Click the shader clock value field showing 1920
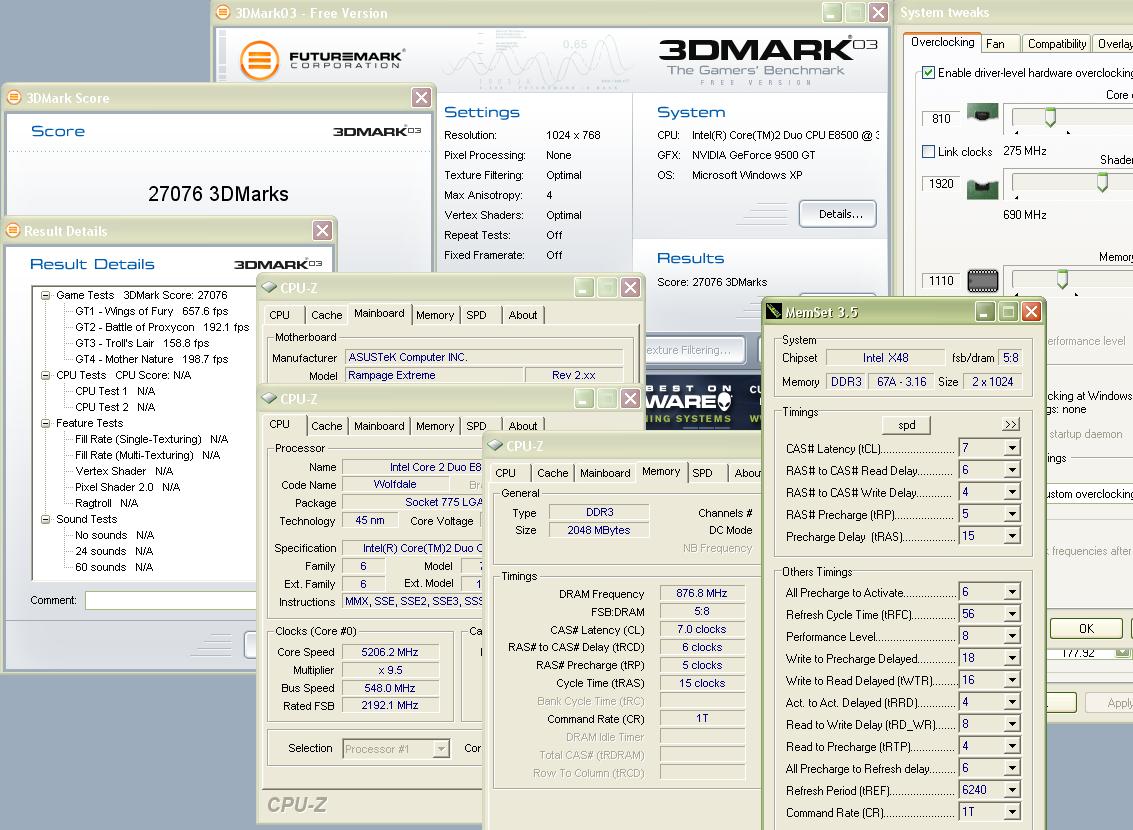The width and height of the screenshot is (1133, 830). coord(942,183)
